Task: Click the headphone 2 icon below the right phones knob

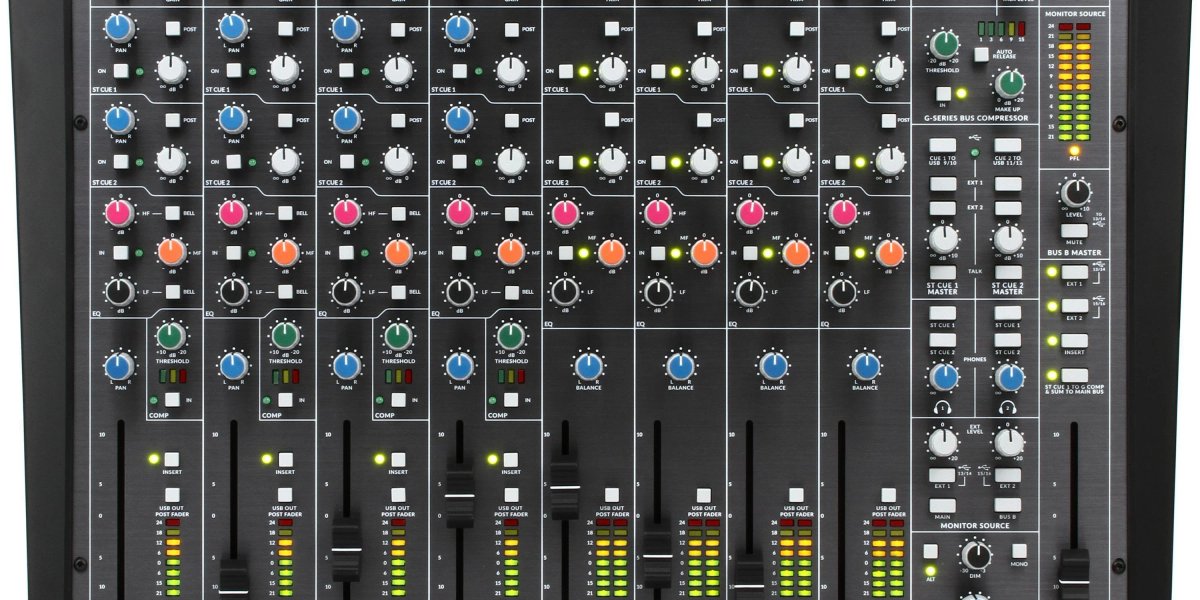Action: pos(1007,407)
